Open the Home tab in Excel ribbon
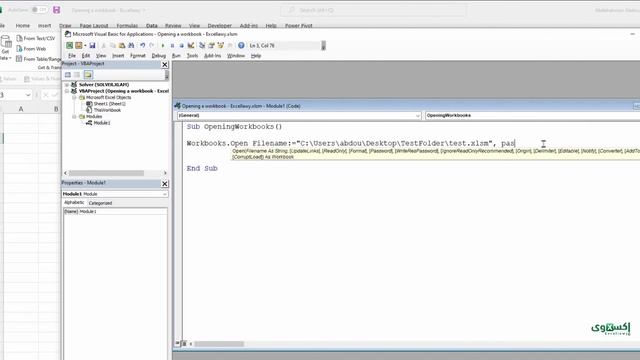 tap(22, 25)
